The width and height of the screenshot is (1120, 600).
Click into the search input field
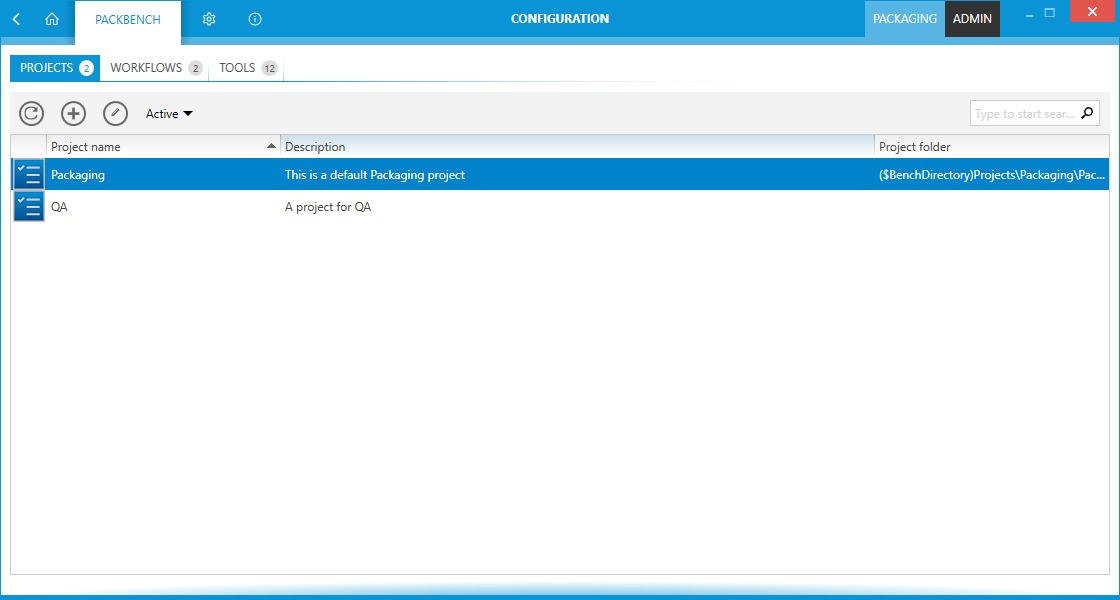pyautogui.click(x=1023, y=114)
